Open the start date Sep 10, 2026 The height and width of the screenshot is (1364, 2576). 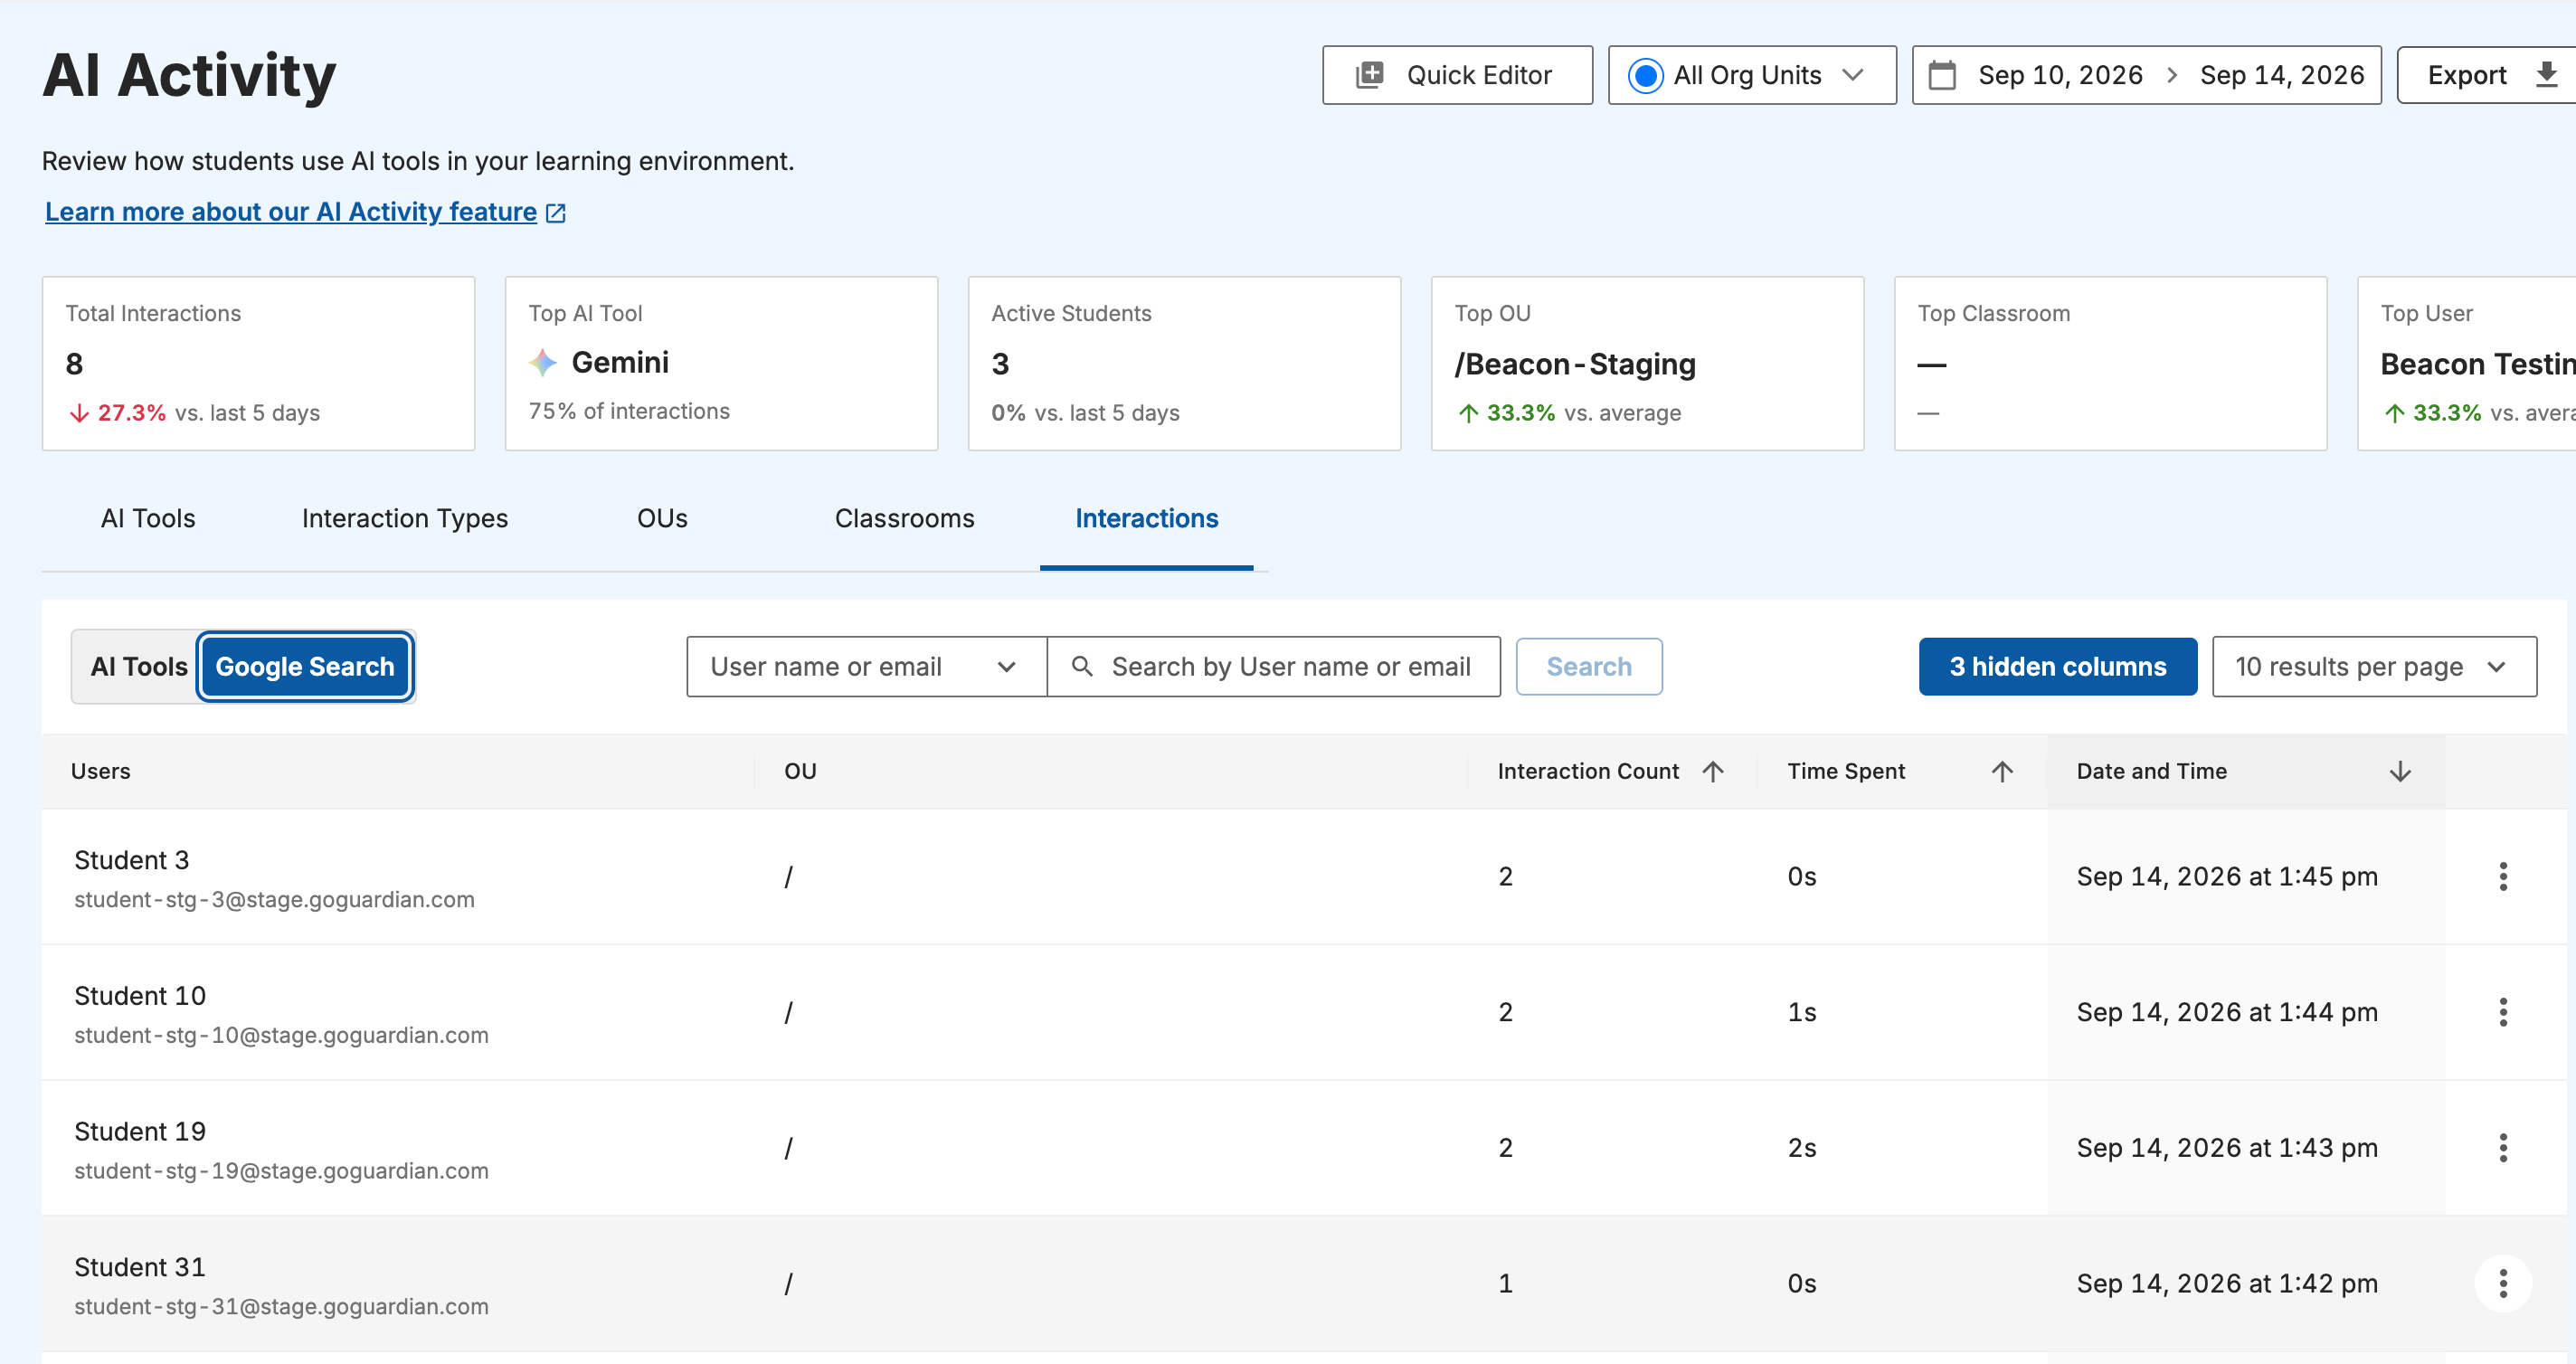tap(2060, 75)
